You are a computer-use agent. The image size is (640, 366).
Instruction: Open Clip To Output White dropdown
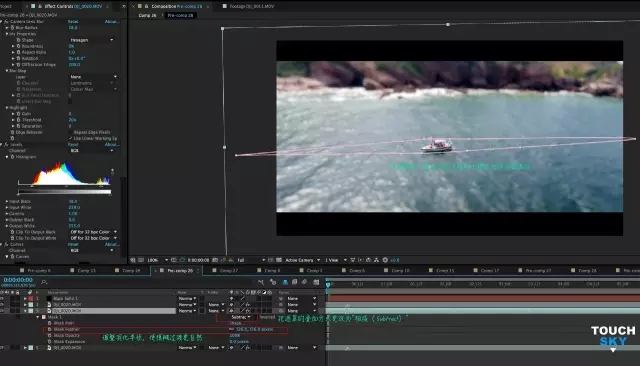click(x=93, y=238)
